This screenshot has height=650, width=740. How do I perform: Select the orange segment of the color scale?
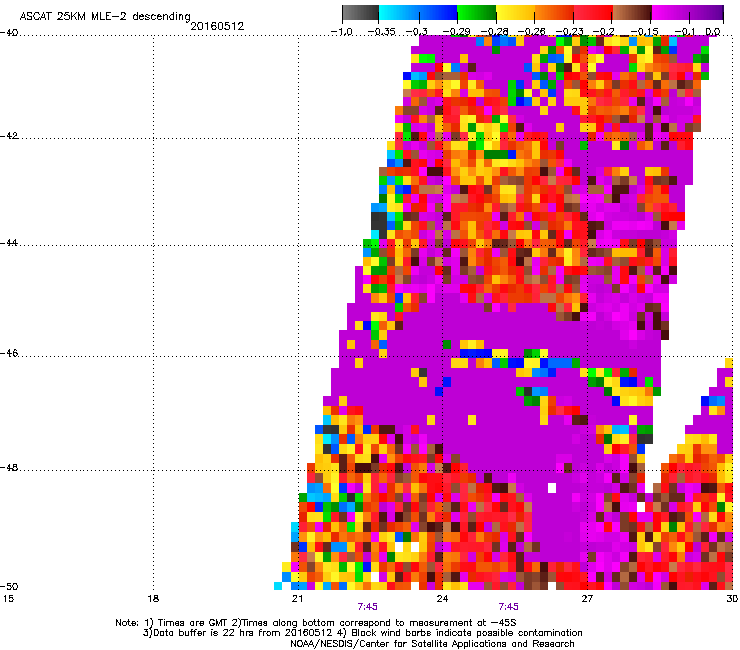554,12
